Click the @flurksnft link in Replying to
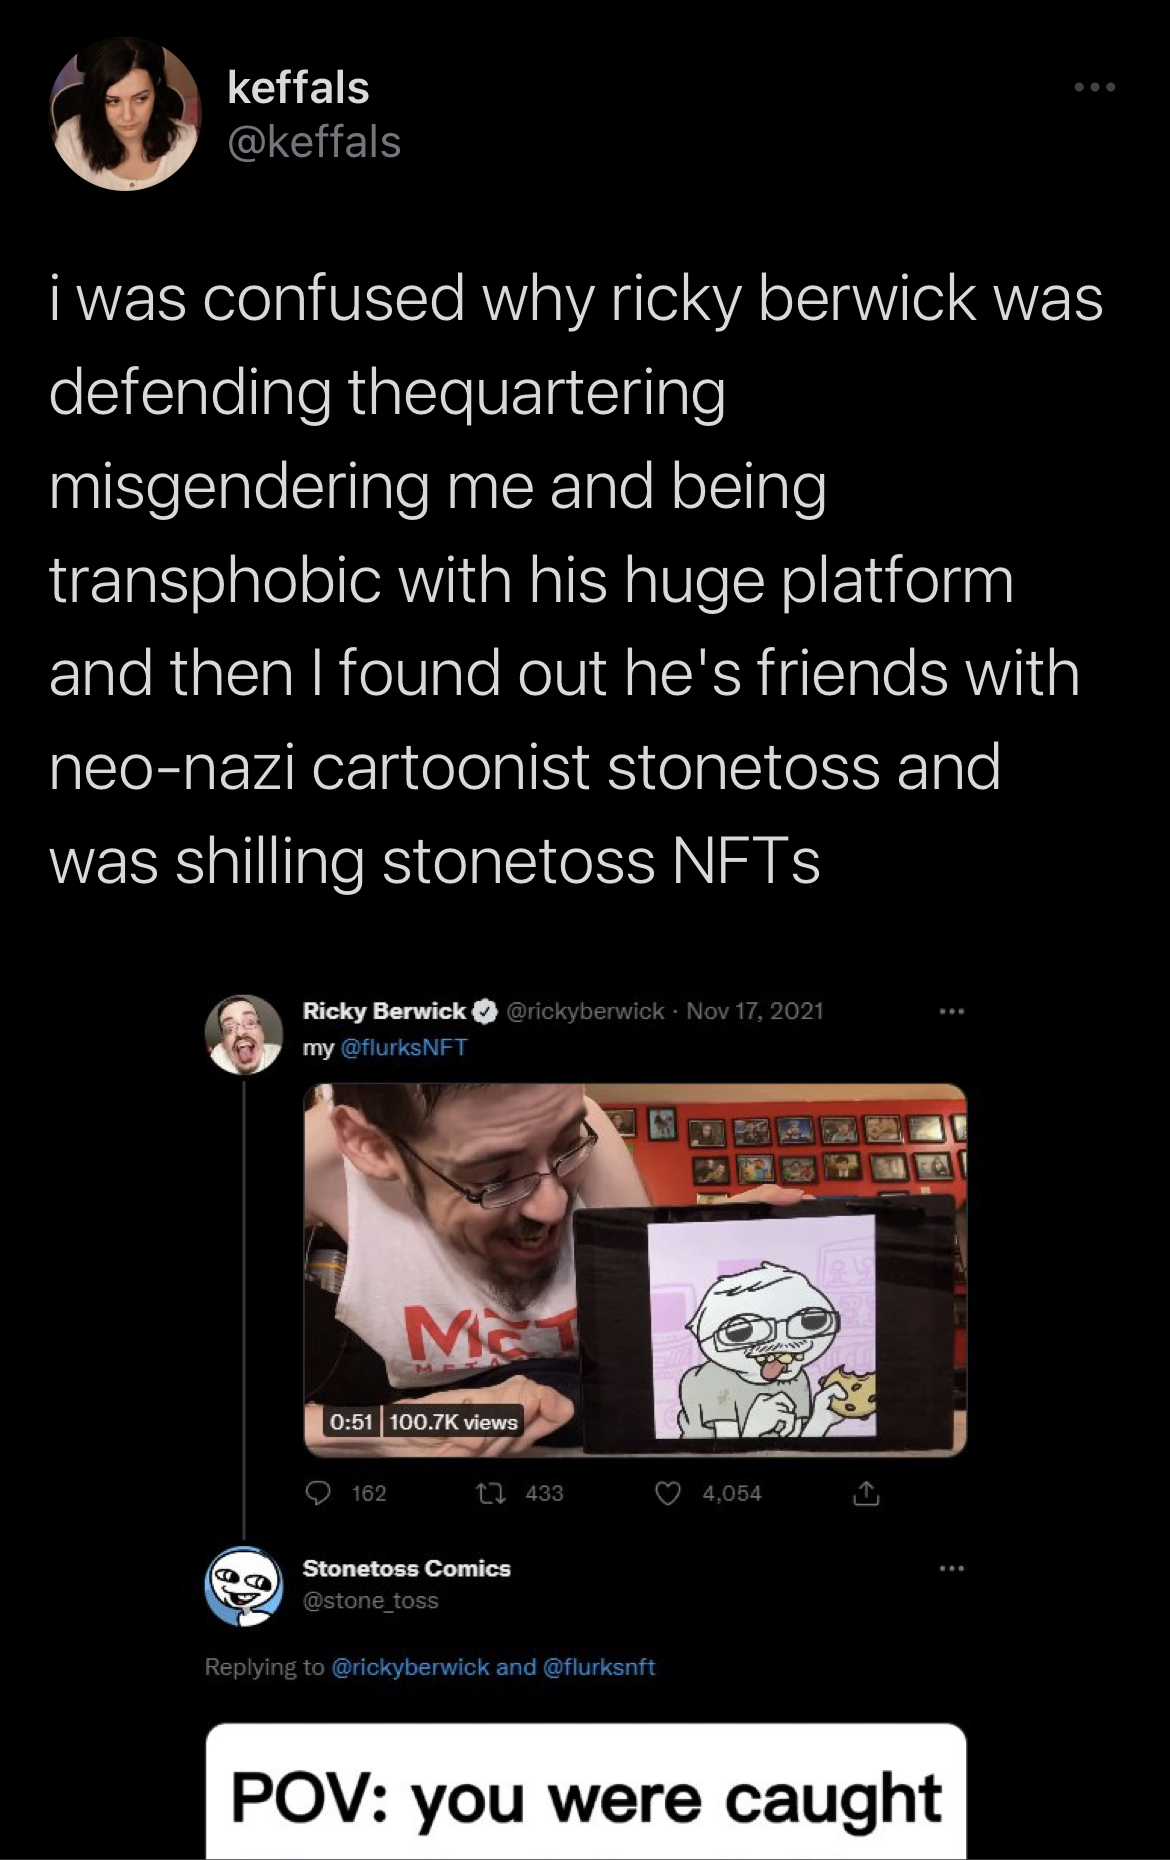The height and width of the screenshot is (1860, 1170). click(598, 1666)
